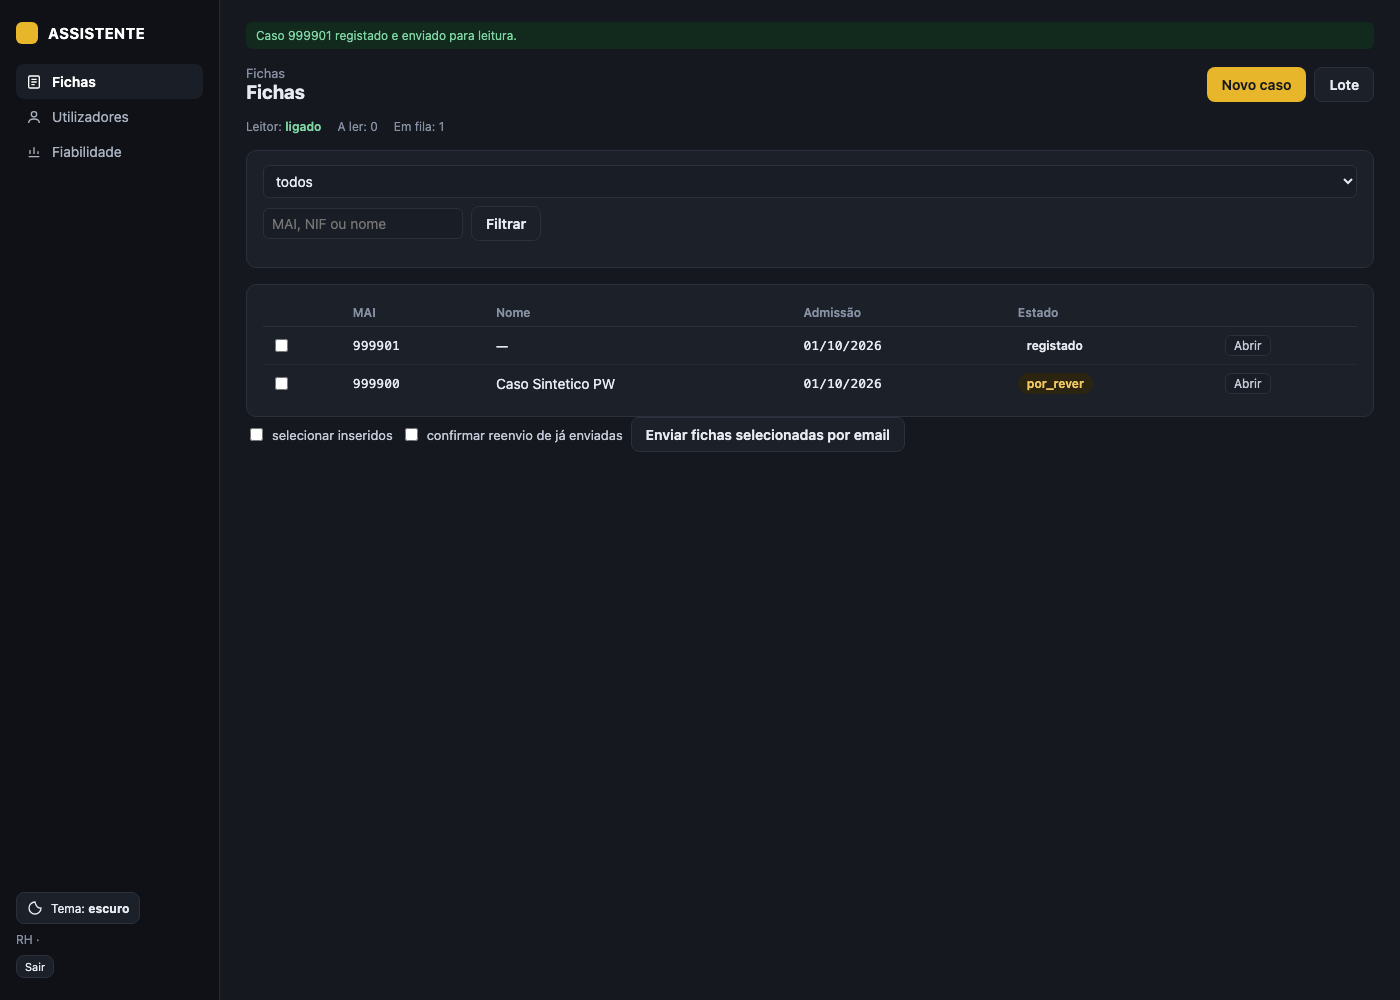Click Enviar fichas selecionadas por email
1400x1000 pixels.
(767, 435)
